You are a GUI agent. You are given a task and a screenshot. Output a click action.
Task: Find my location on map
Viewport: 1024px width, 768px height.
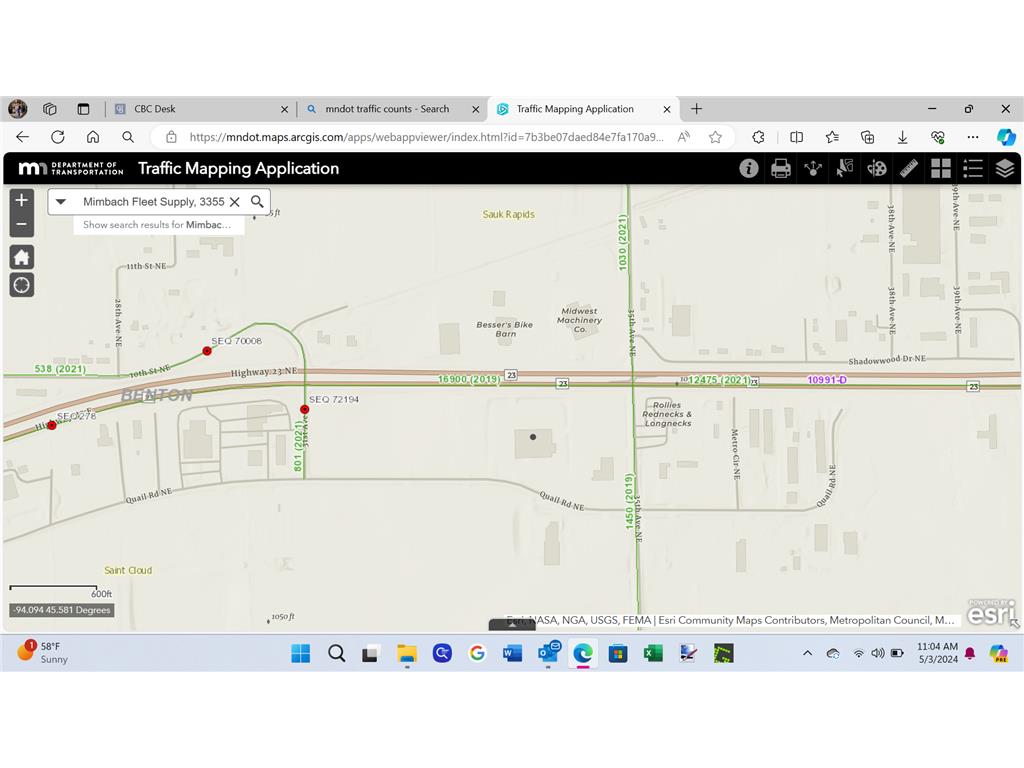pyautogui.click(x=22, y=286)
